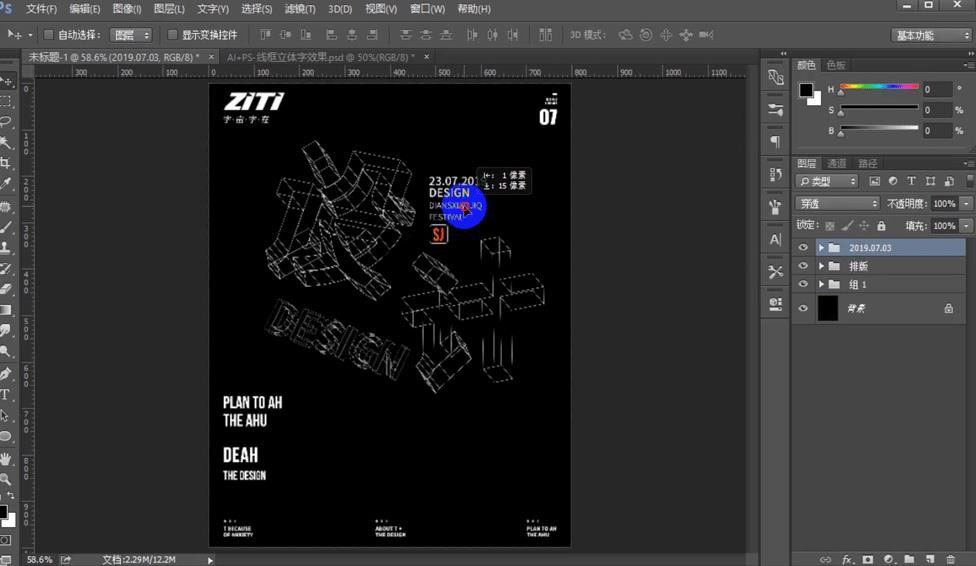
Task: Open the Paragraph panel icon
Action: coord(776,142)
